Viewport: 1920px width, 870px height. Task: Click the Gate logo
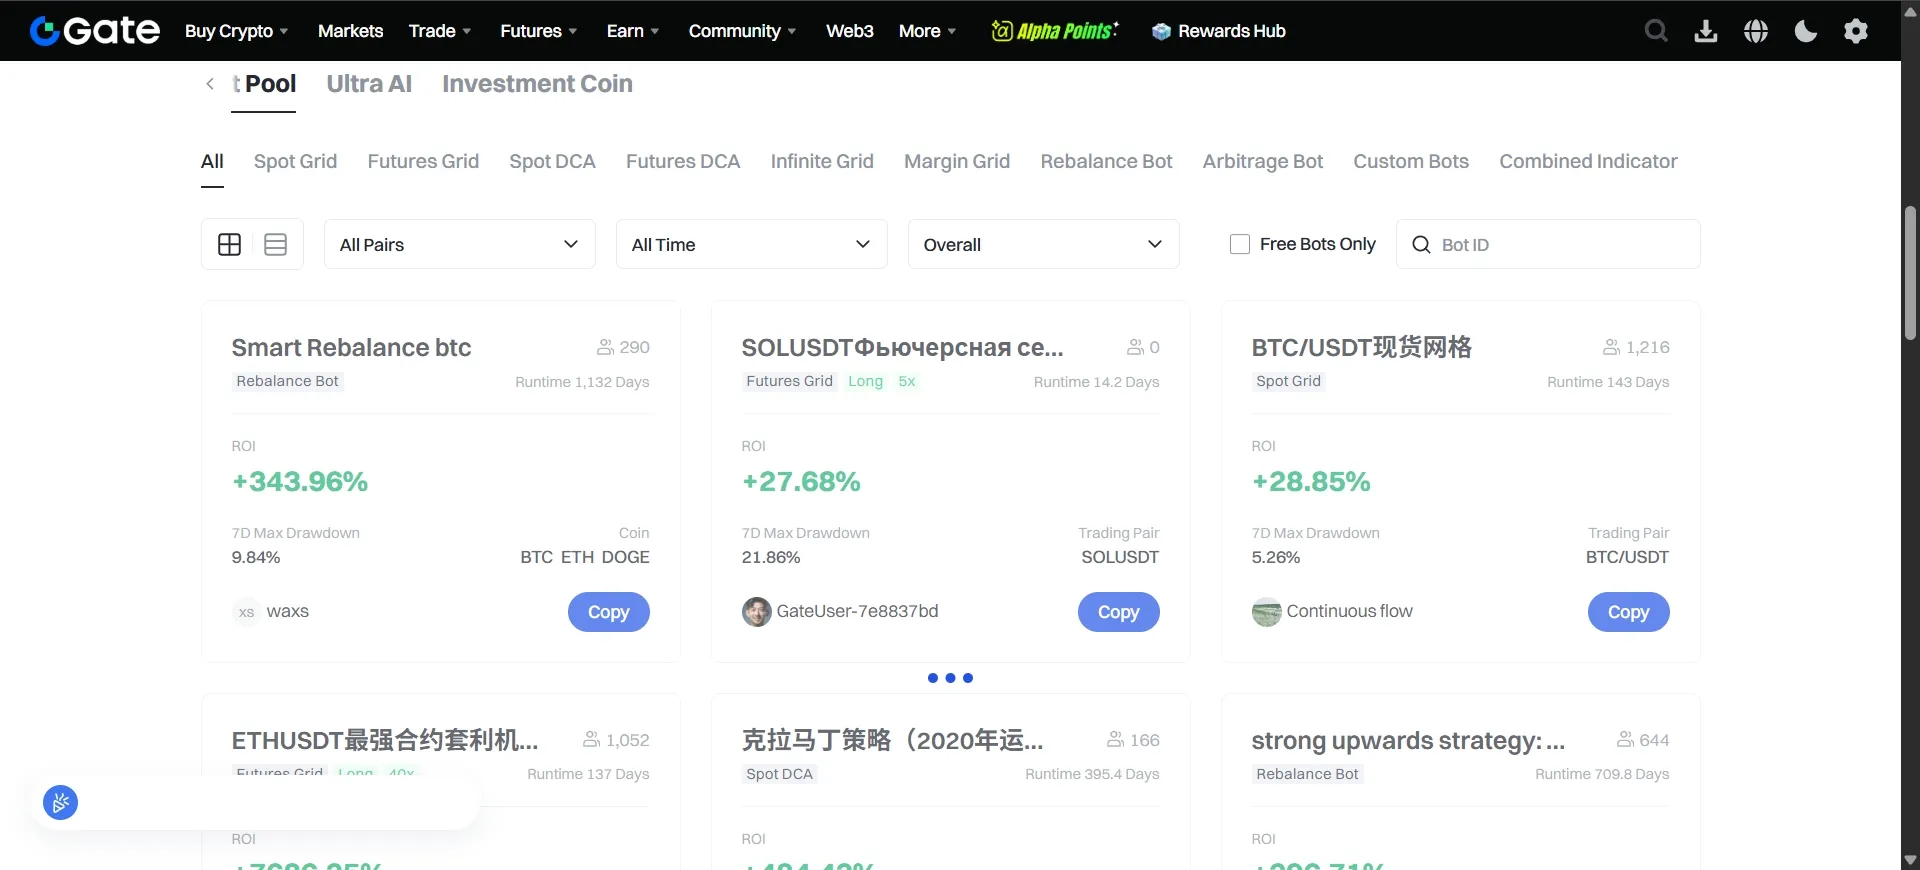(x=95, y=31)
